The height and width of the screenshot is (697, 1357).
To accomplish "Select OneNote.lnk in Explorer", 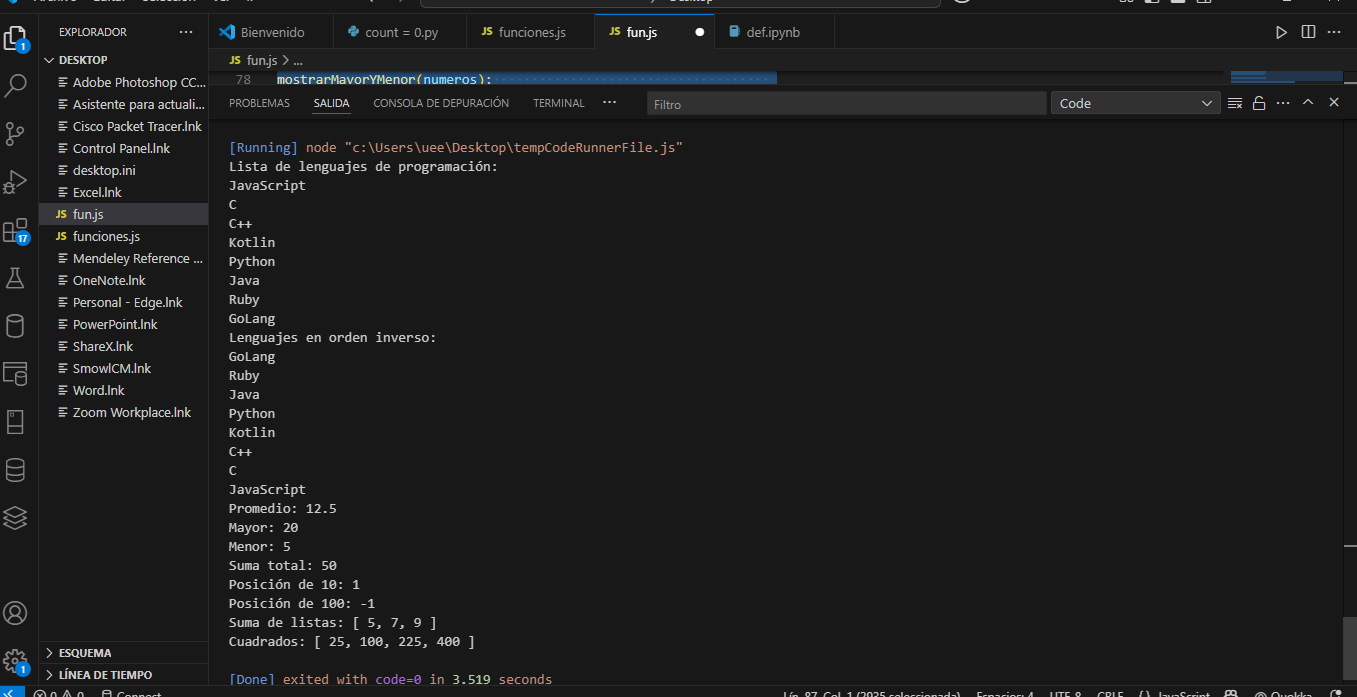I will [x=125, y=280].
